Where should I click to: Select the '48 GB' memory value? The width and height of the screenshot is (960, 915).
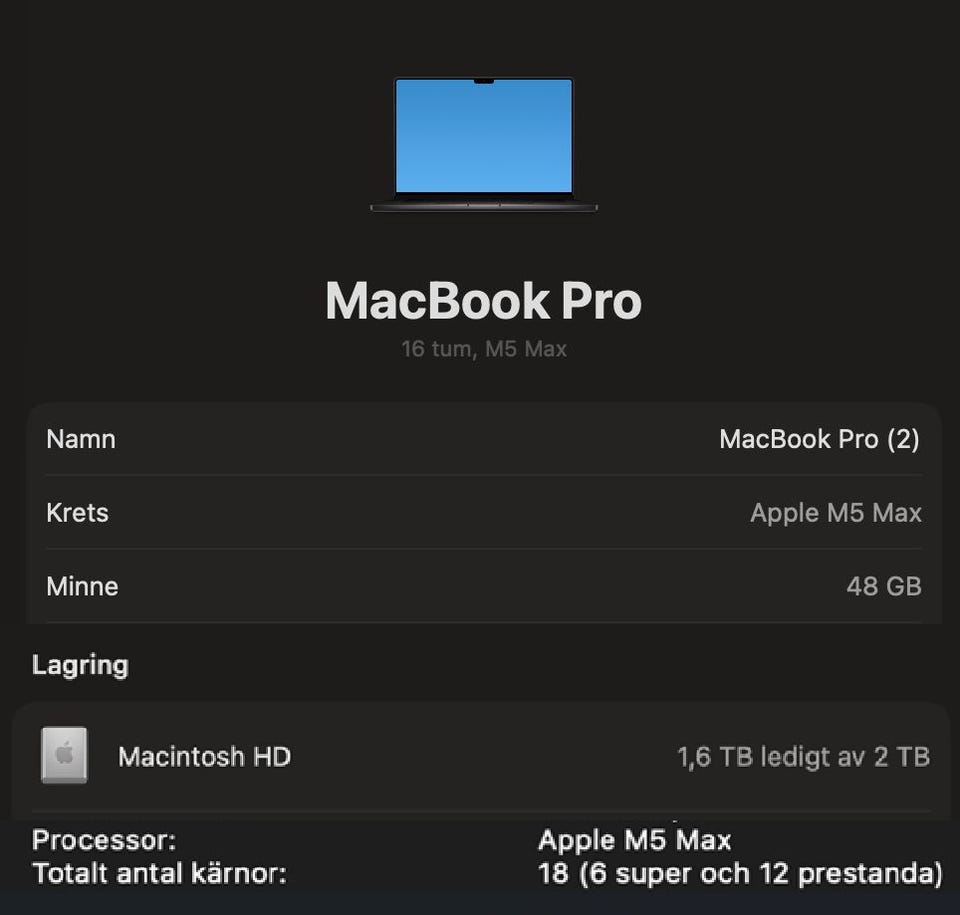click(x=884, y=587)
